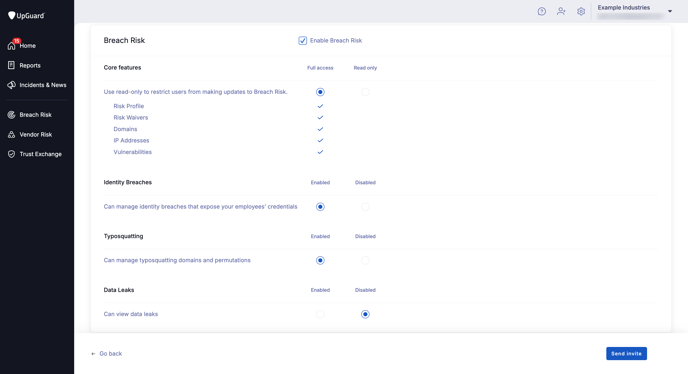
Task: Open the settings gear icon
Action: click(581, 11)
